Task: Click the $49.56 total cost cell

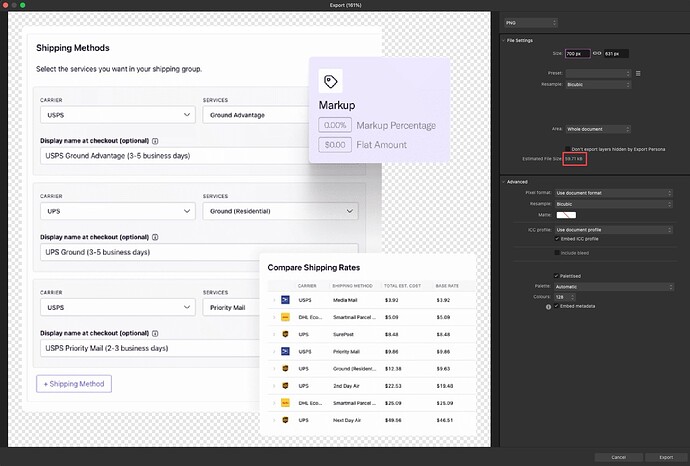Action: point(393,420)
